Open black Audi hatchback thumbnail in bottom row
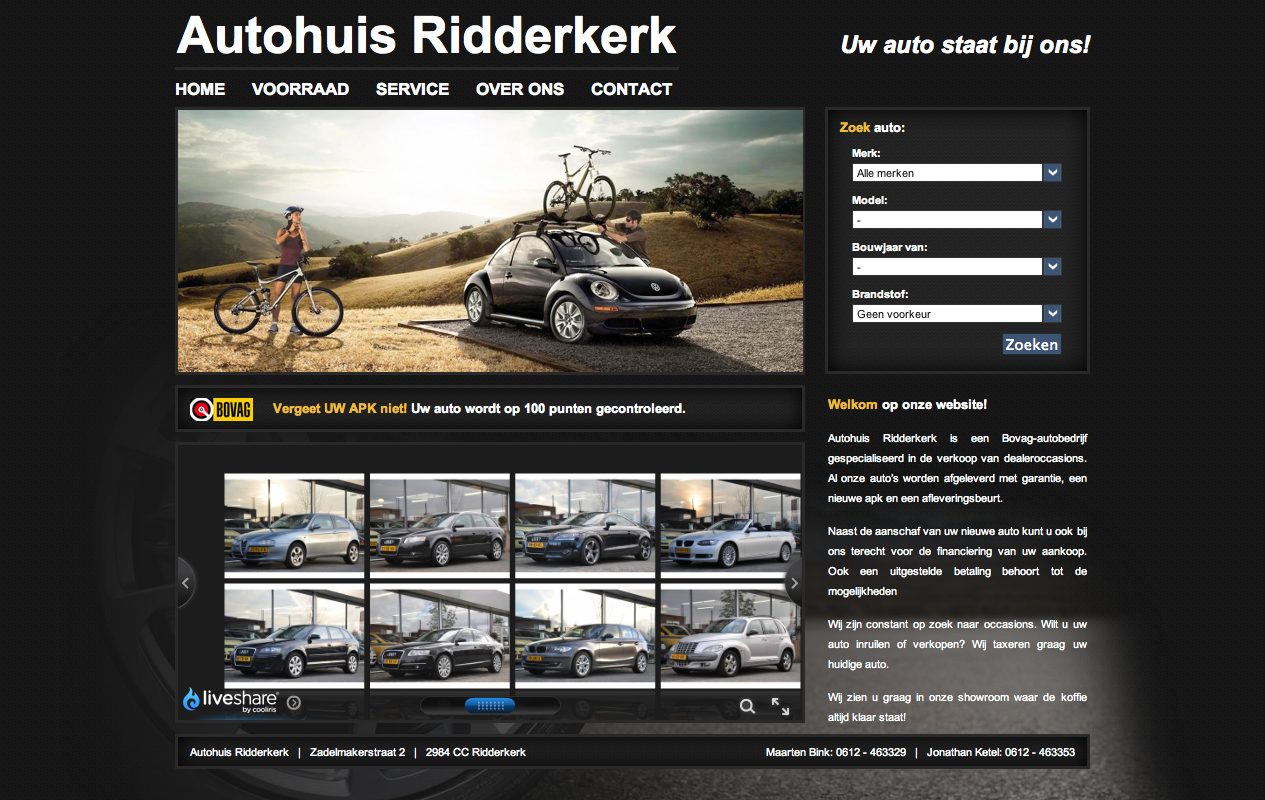 294,637
